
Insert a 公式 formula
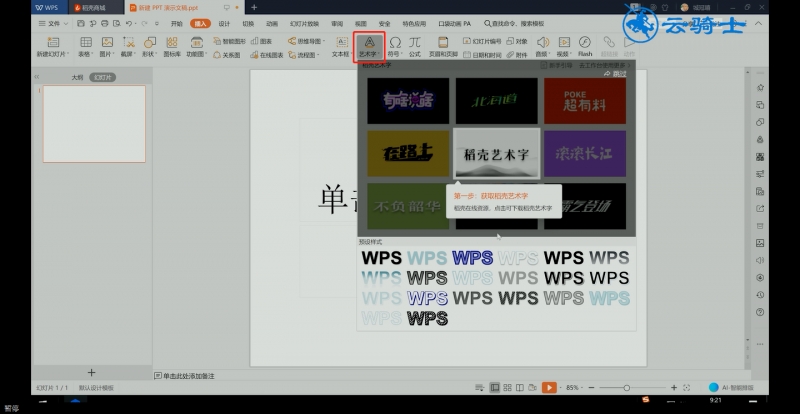[414, 46]
